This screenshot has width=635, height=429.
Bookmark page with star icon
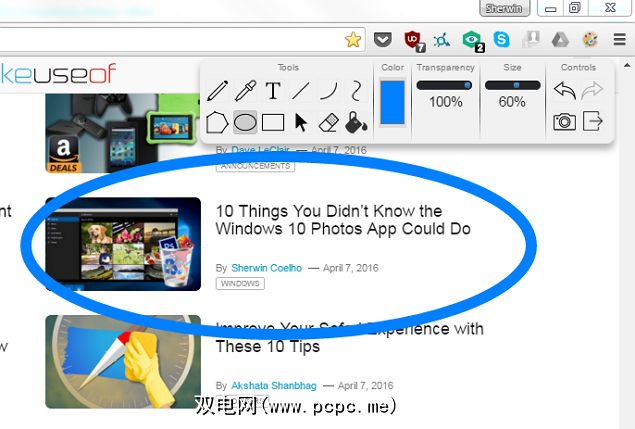tap(353, 40)
